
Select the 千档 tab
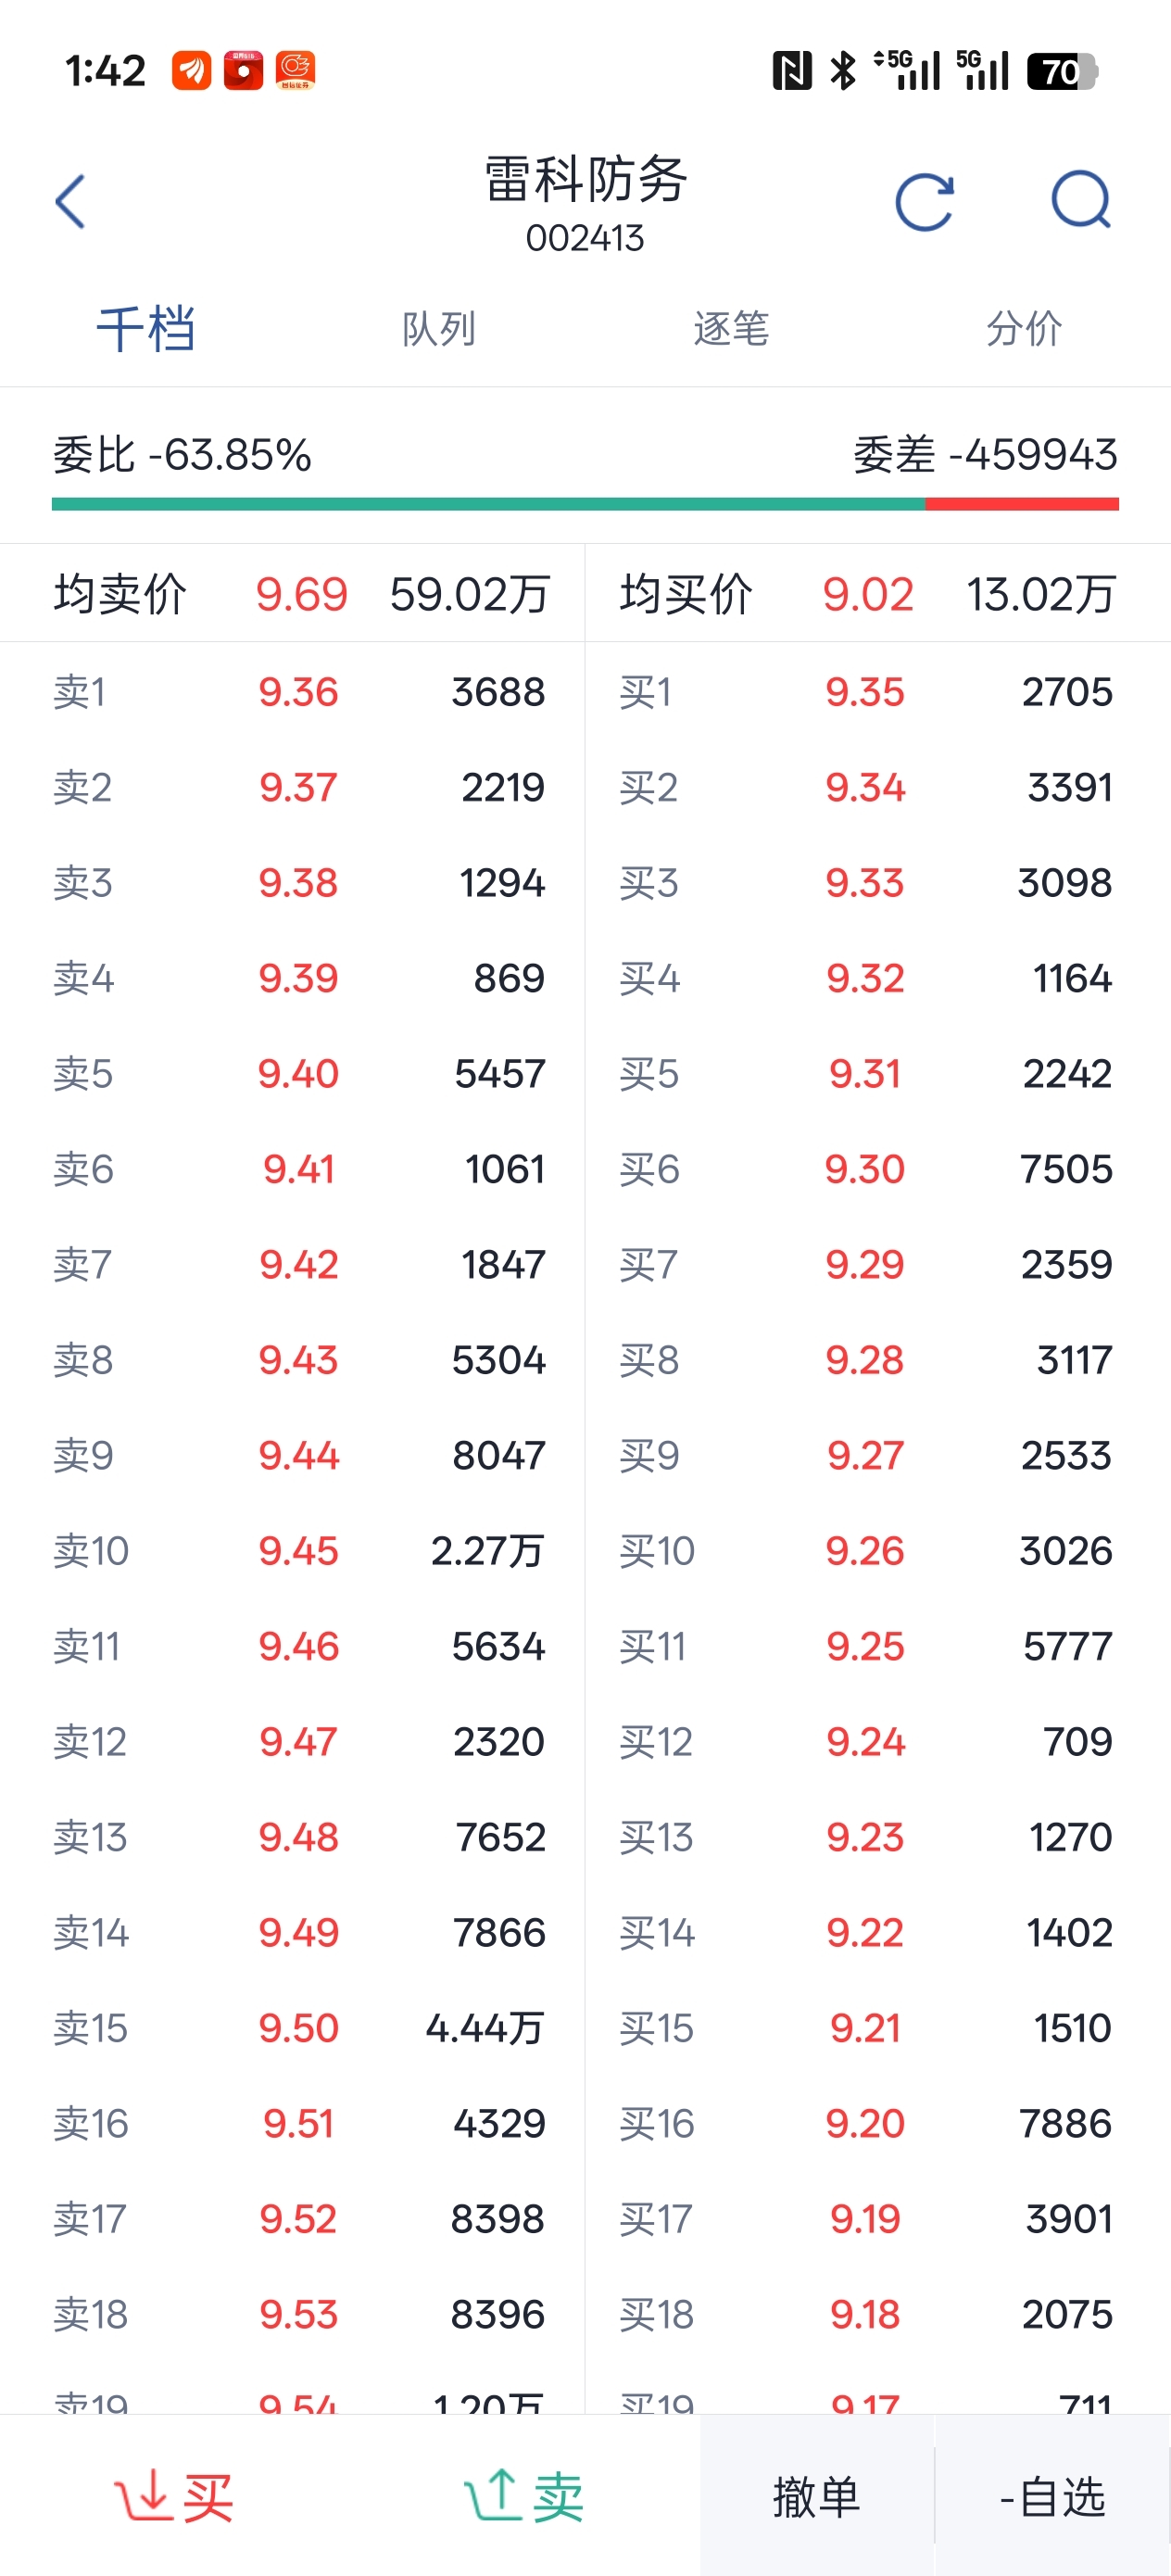coord(146,329)
